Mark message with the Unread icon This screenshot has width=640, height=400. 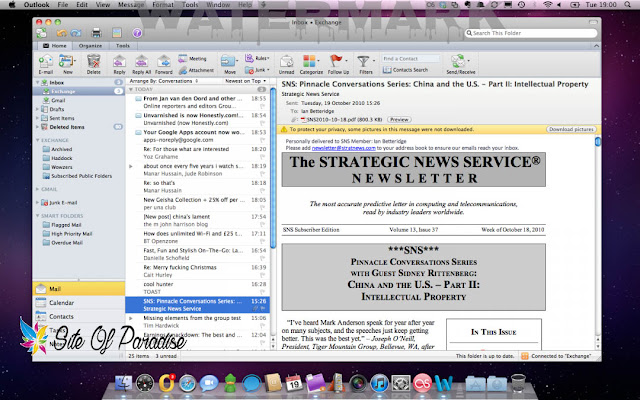click(x=286, y=62)
